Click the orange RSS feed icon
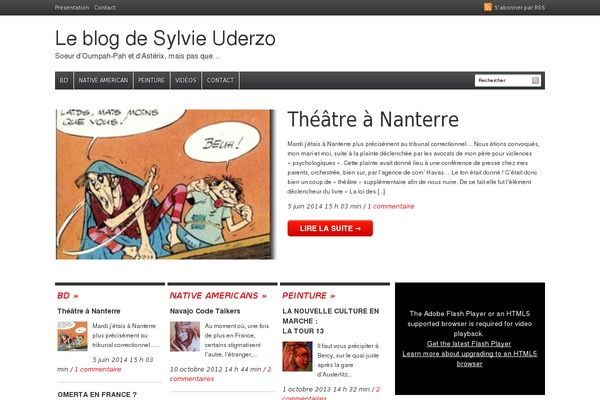The width and height of the screenshot is (600, 400). click(x=488, y=7)
